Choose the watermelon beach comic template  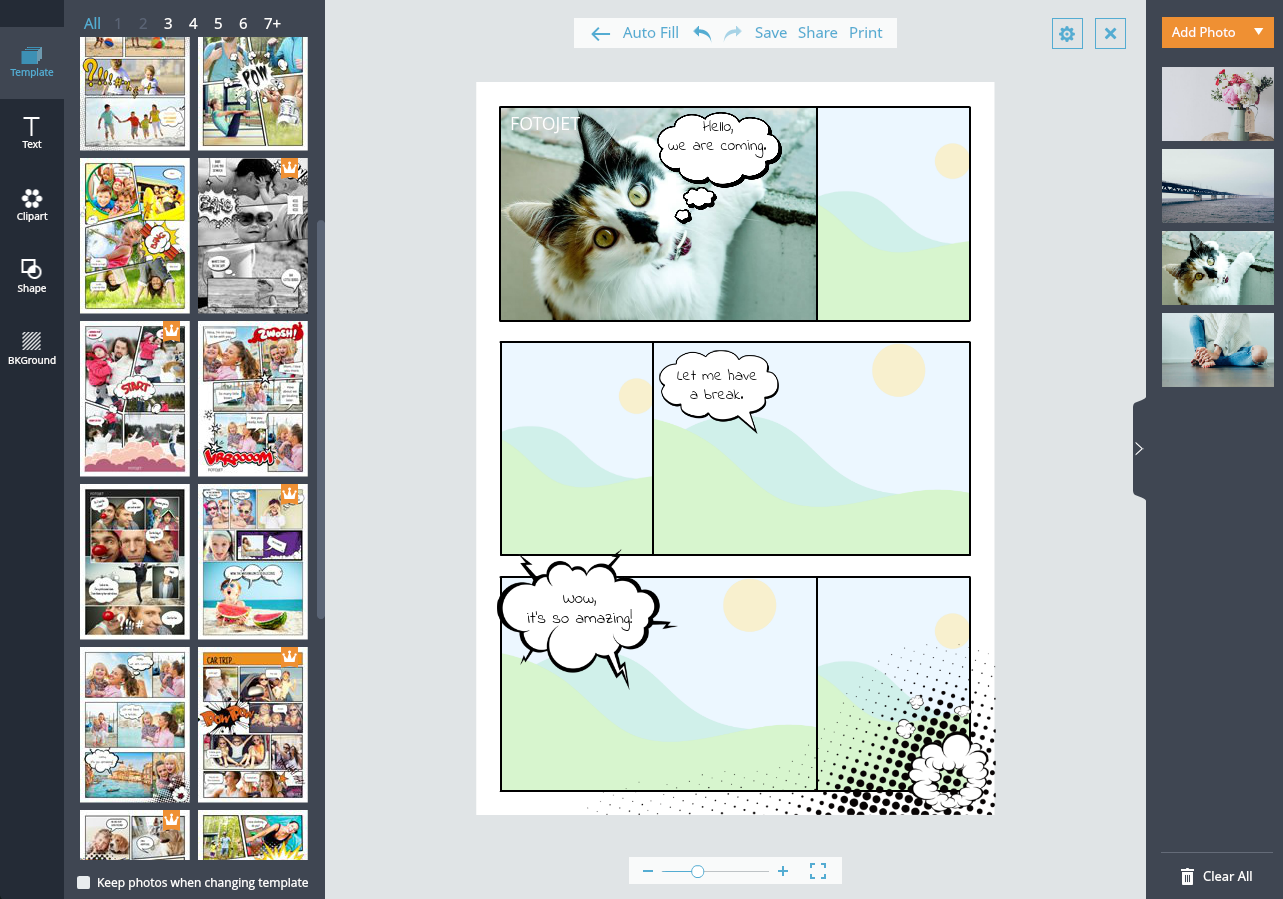click(253, 561)
